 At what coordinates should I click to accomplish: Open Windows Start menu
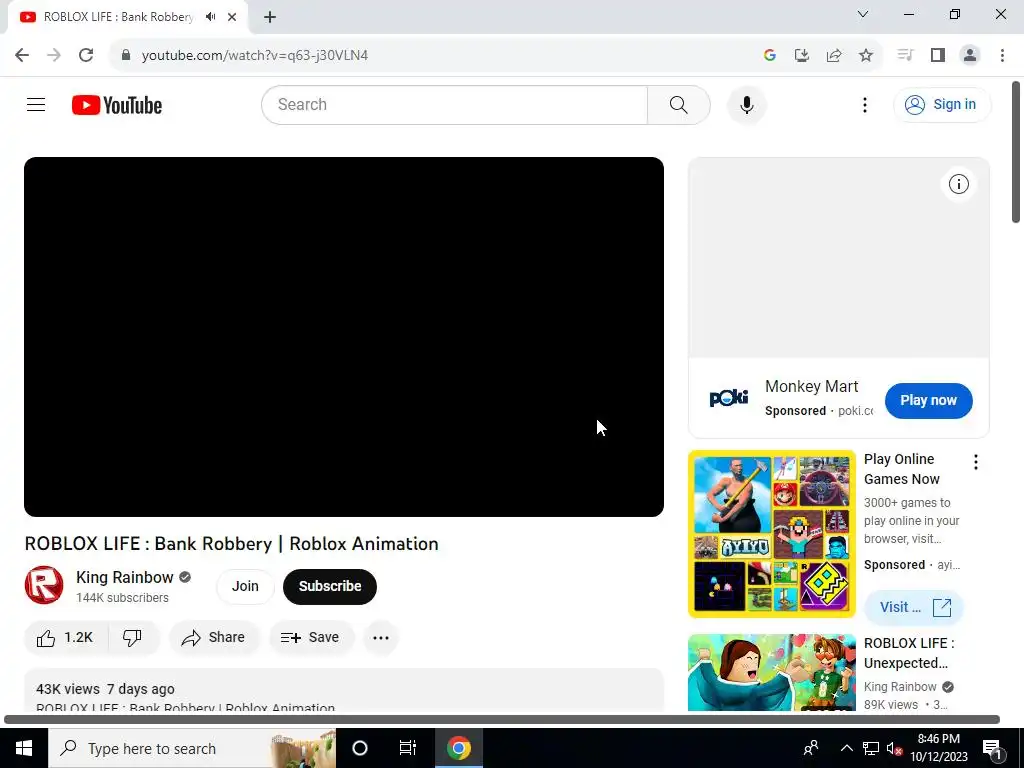pyautogui.click(x=24, y=748)
